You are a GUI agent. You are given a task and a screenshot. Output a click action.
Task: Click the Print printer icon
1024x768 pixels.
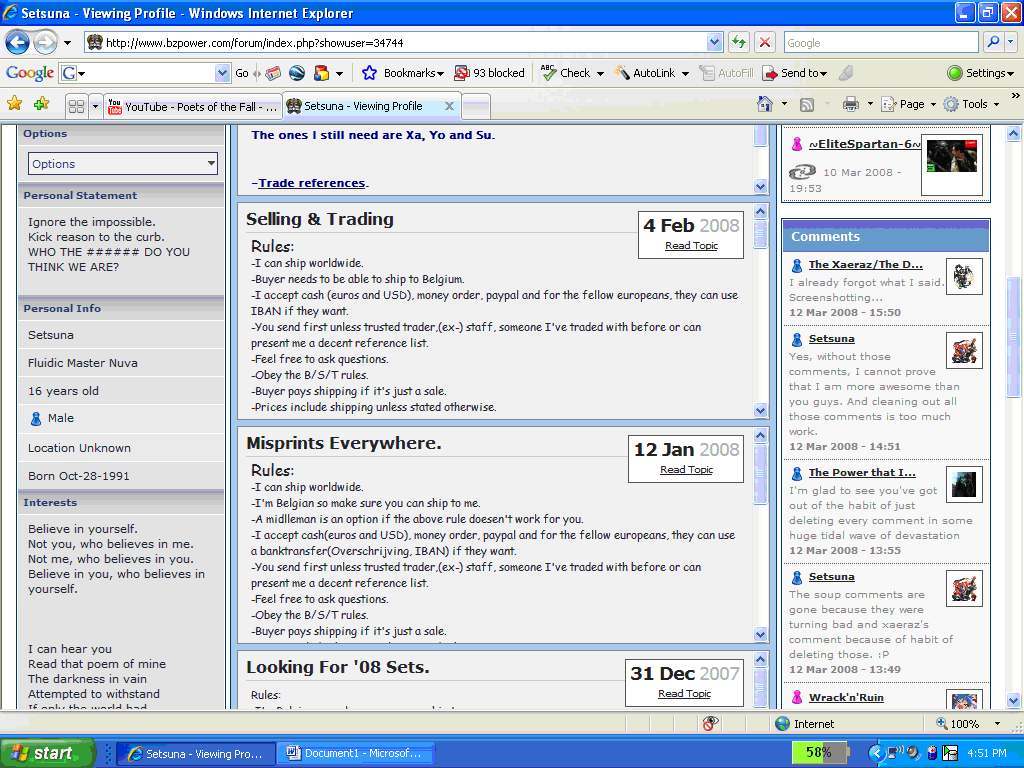pos(850,104)
